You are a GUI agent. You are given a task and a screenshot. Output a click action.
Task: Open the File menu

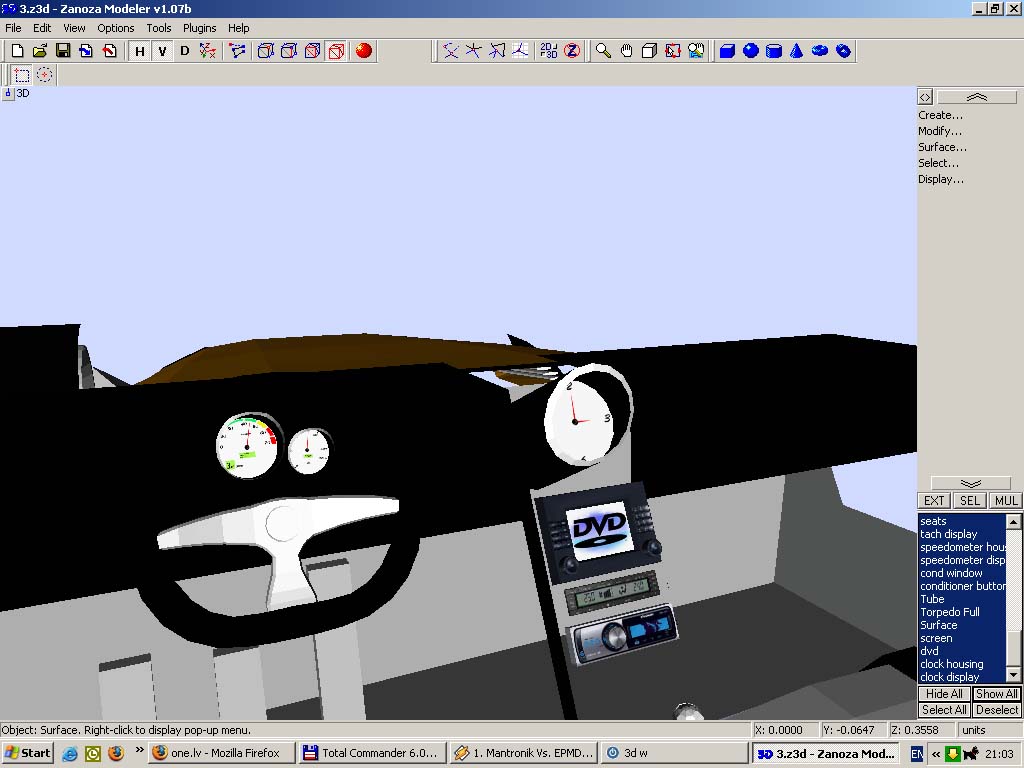click(x=13, y=28)
